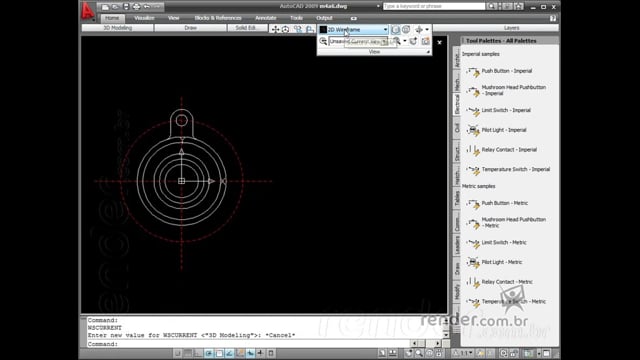Select Mushroom Head Pushbutton - Metric tool

click(x=507, y=223)
